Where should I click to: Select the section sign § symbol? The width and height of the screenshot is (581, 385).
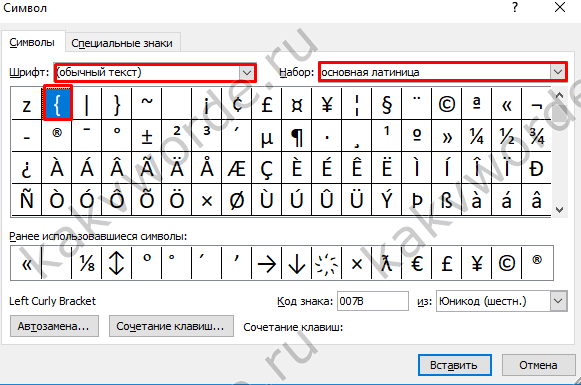point(387,104)
